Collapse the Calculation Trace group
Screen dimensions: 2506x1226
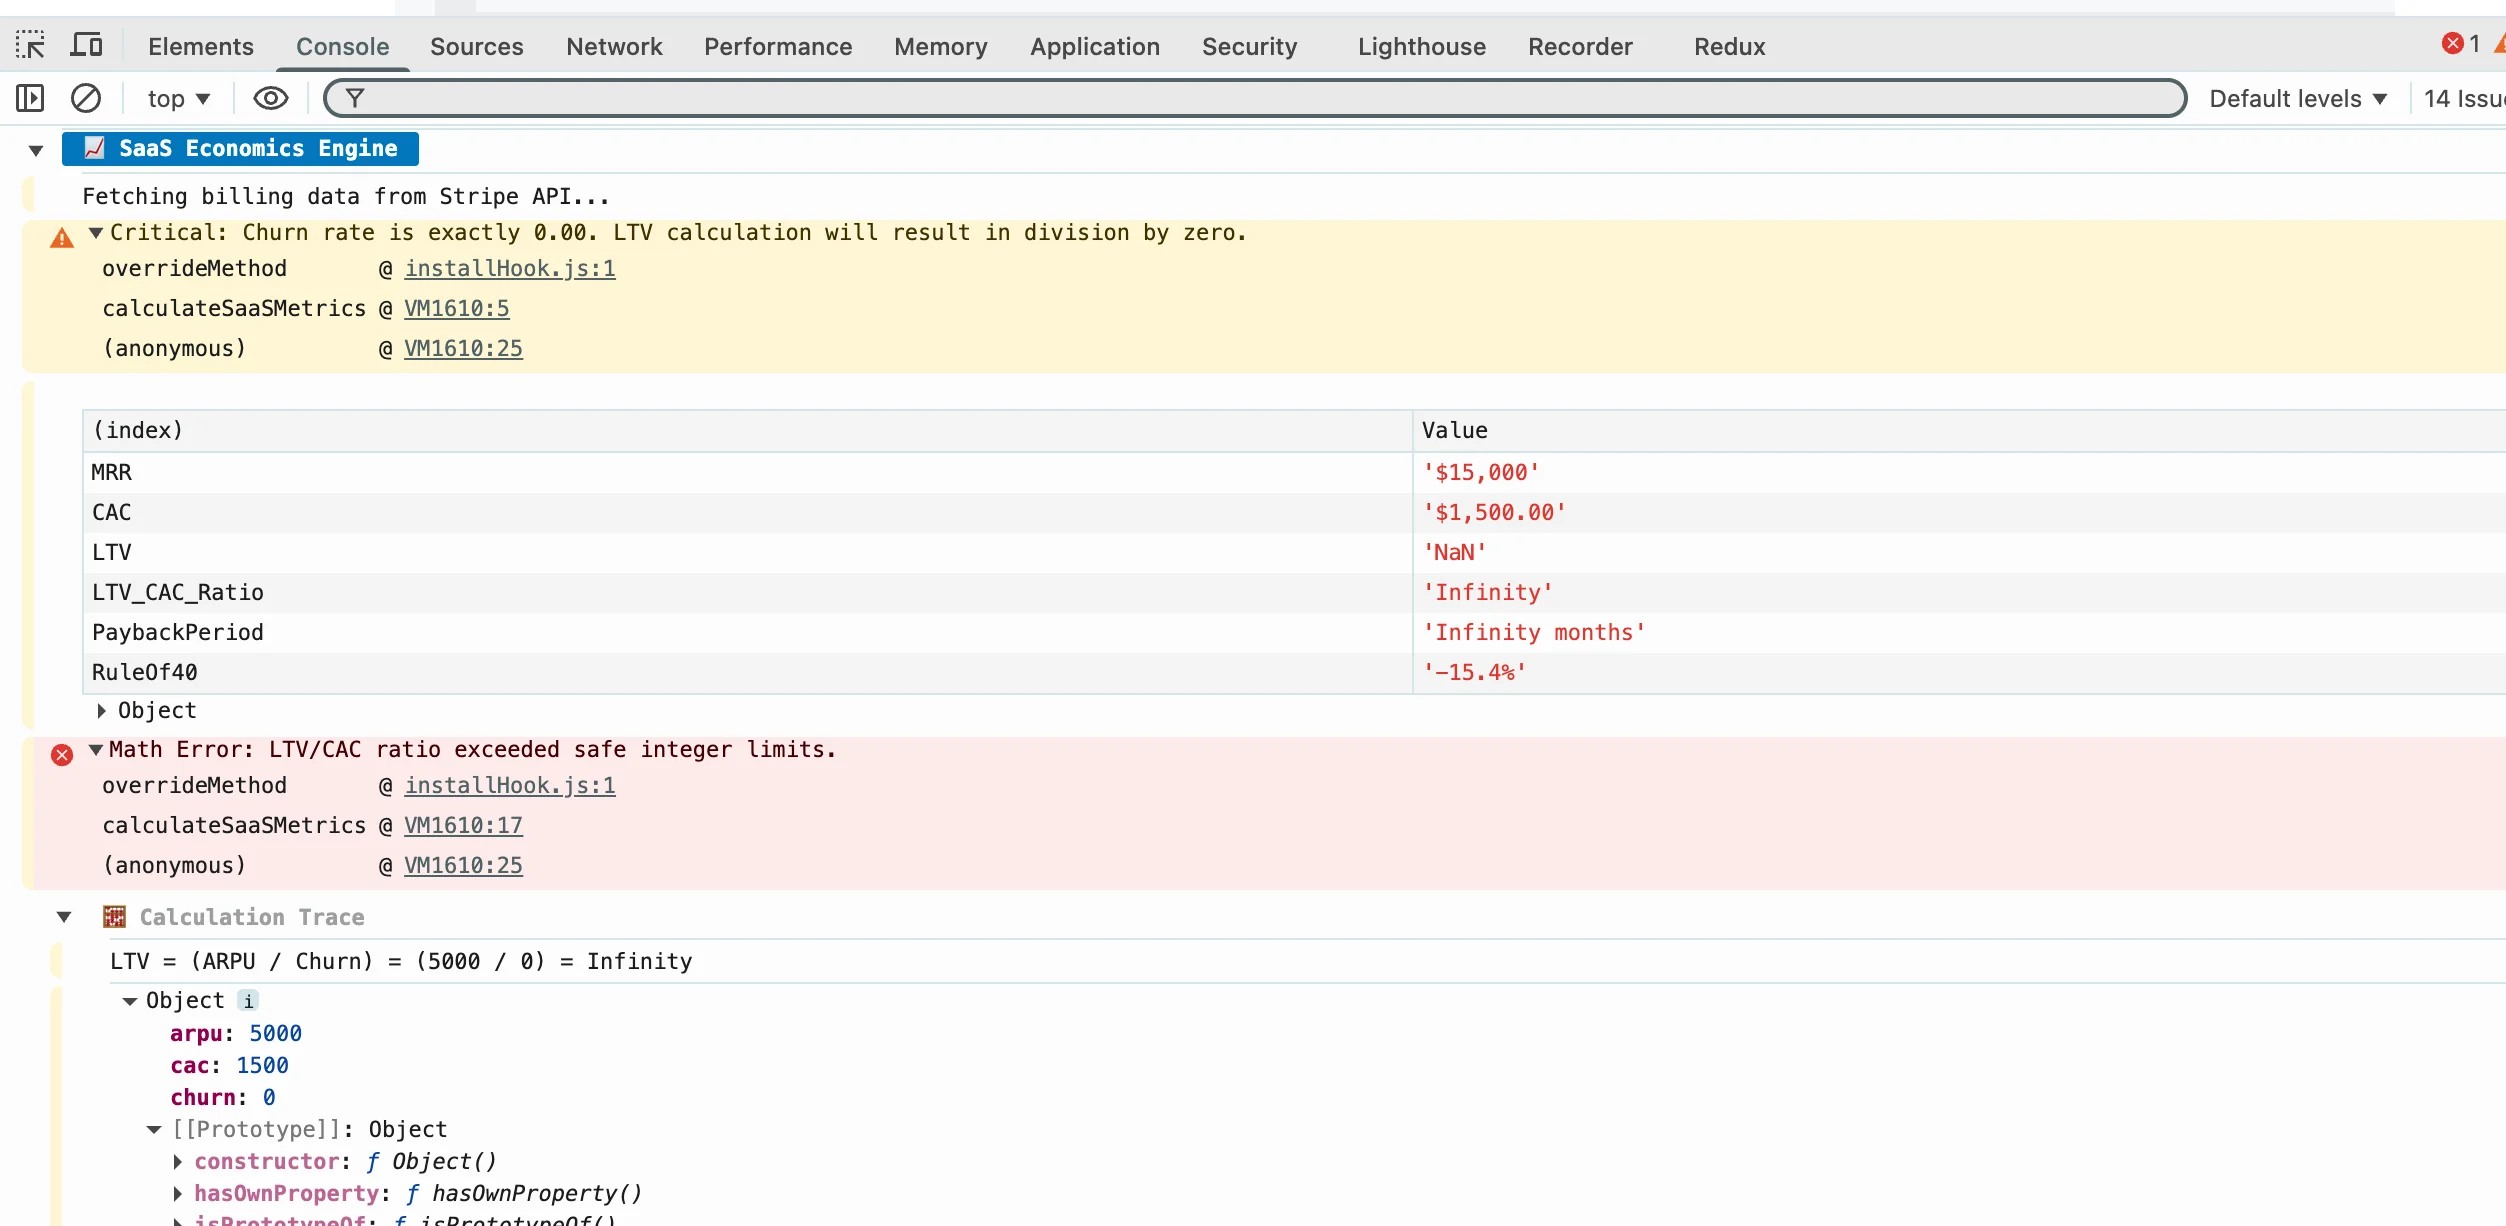point(64,917)
